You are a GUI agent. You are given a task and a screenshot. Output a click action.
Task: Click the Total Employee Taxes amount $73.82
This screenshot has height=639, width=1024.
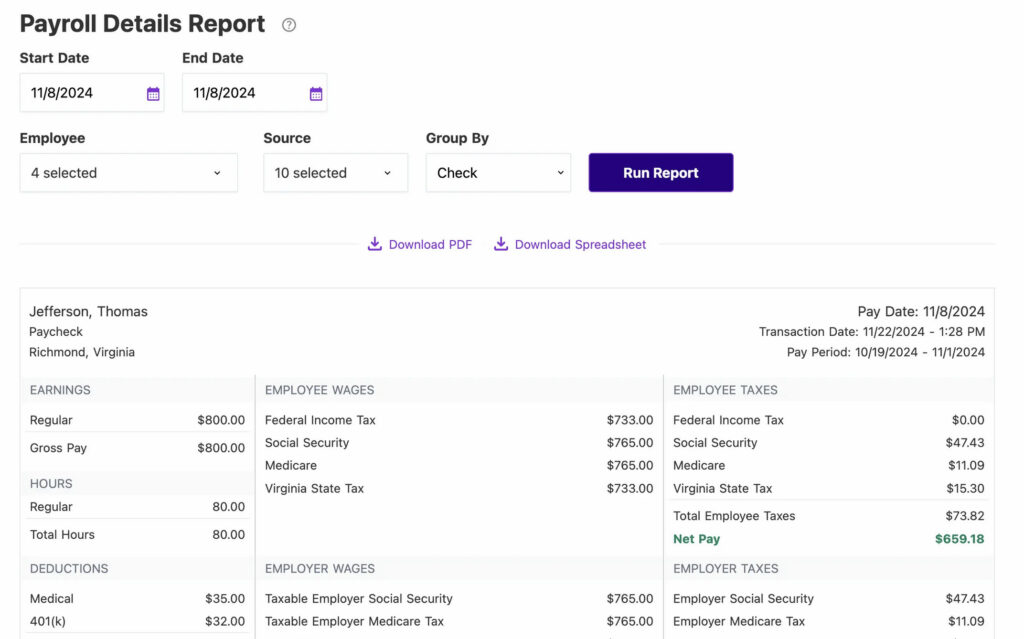965,516
